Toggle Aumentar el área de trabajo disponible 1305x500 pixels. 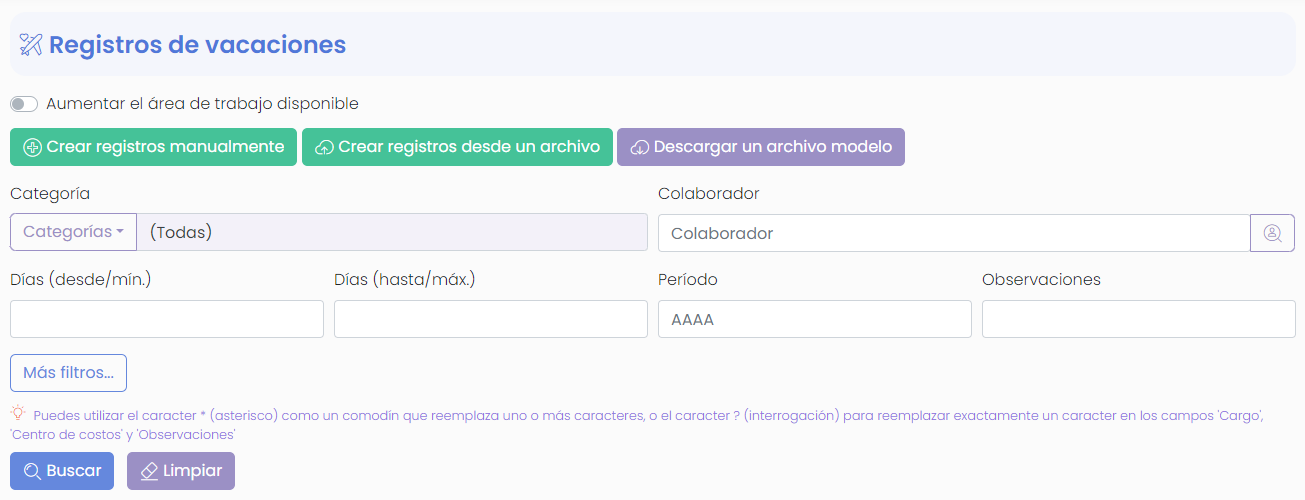click(x=24, y=104)
